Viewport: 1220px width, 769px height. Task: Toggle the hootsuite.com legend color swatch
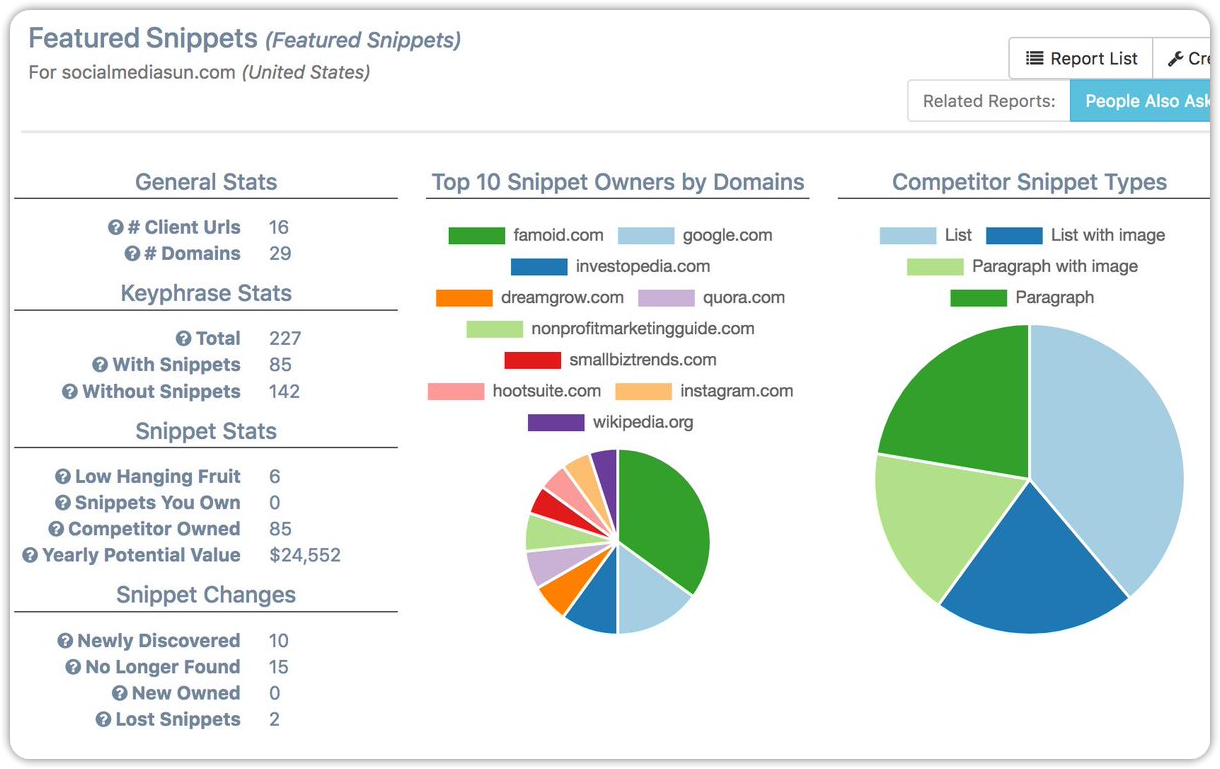pos(456,391)
